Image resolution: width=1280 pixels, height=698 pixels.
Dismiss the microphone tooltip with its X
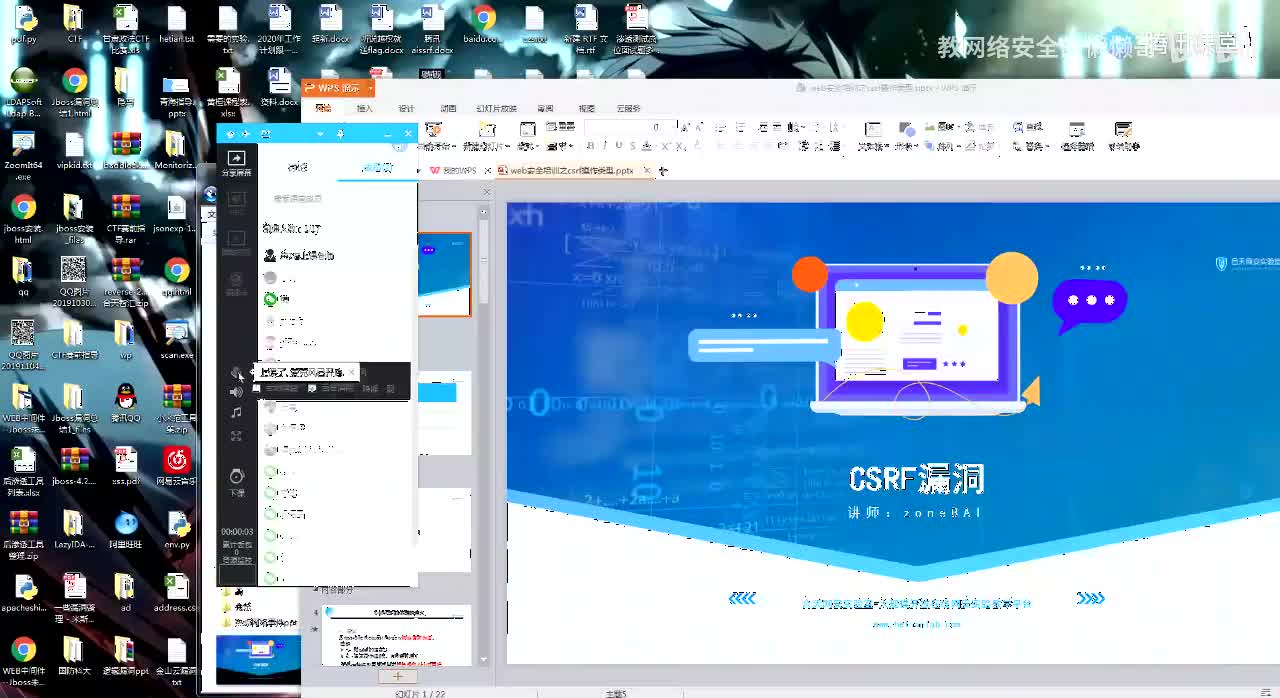(x=352, y=372)
